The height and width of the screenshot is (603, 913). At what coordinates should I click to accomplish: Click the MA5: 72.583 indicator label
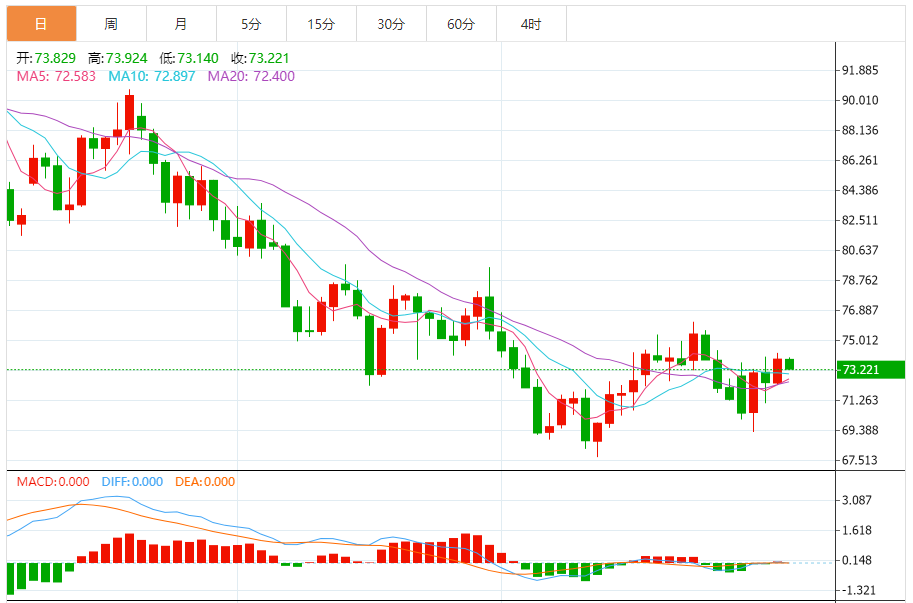pyautogui.click(x=56, y=76)
